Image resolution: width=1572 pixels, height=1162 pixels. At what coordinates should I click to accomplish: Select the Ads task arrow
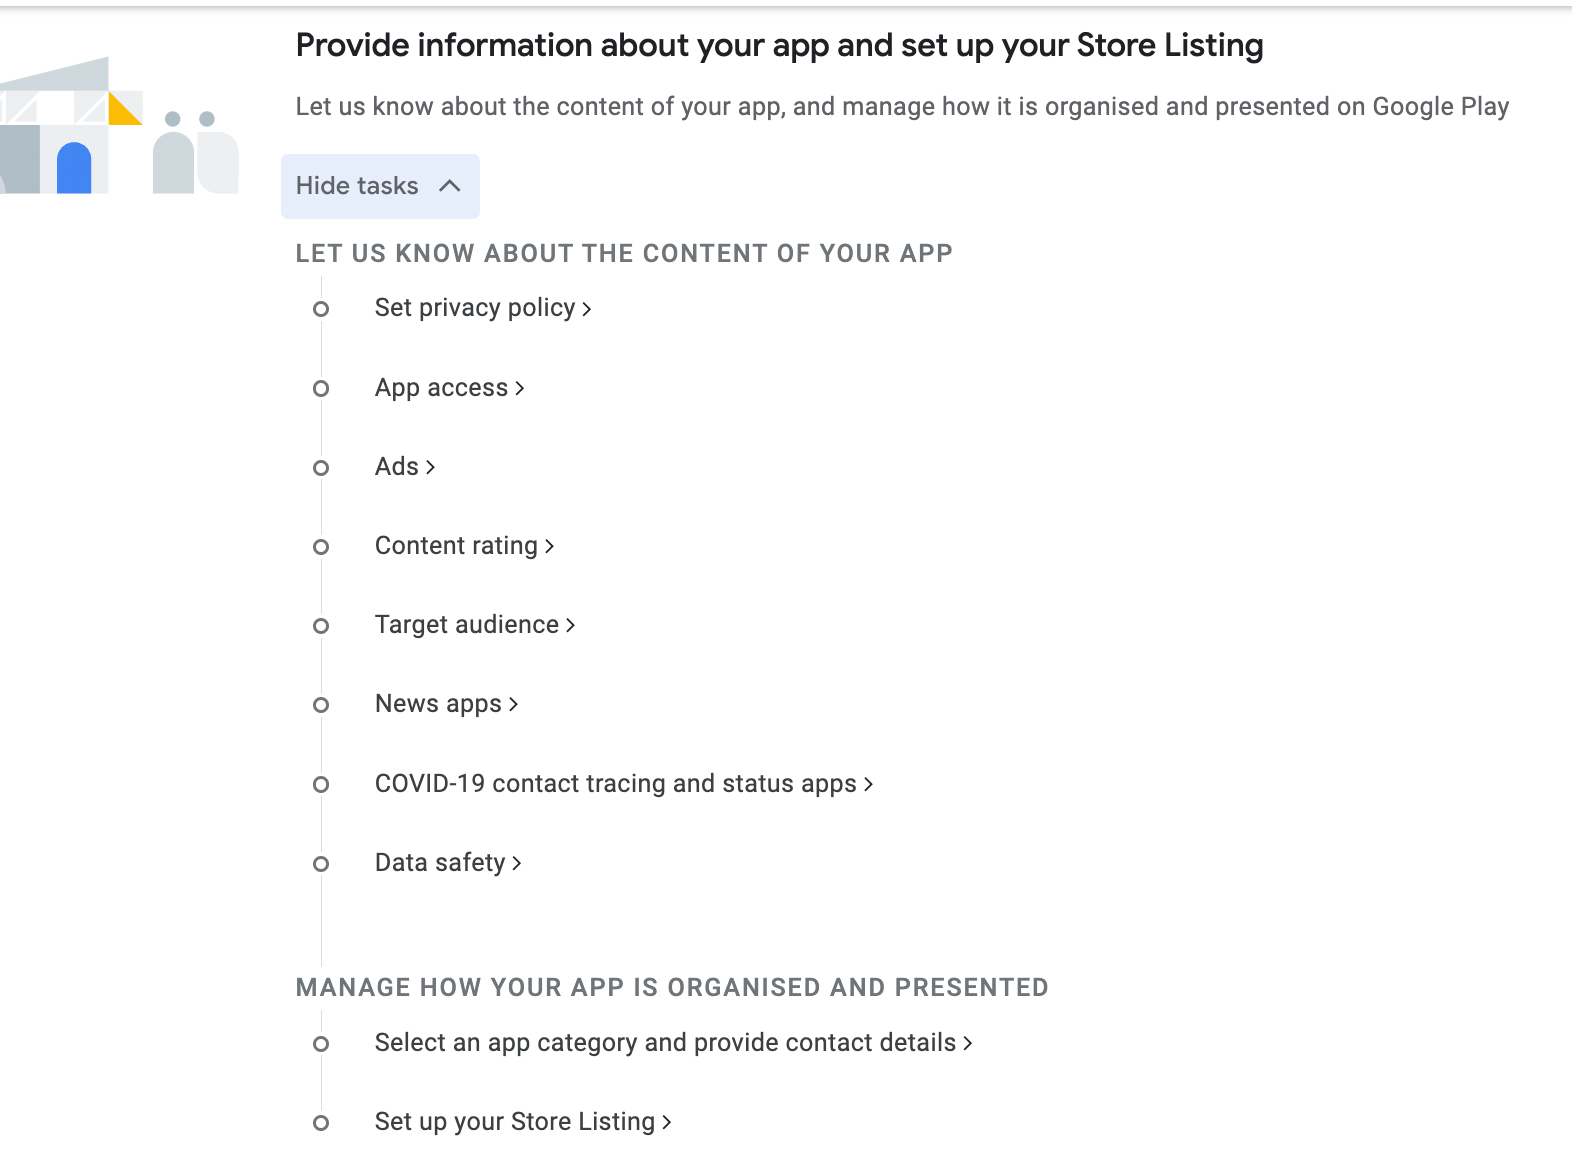430,467
